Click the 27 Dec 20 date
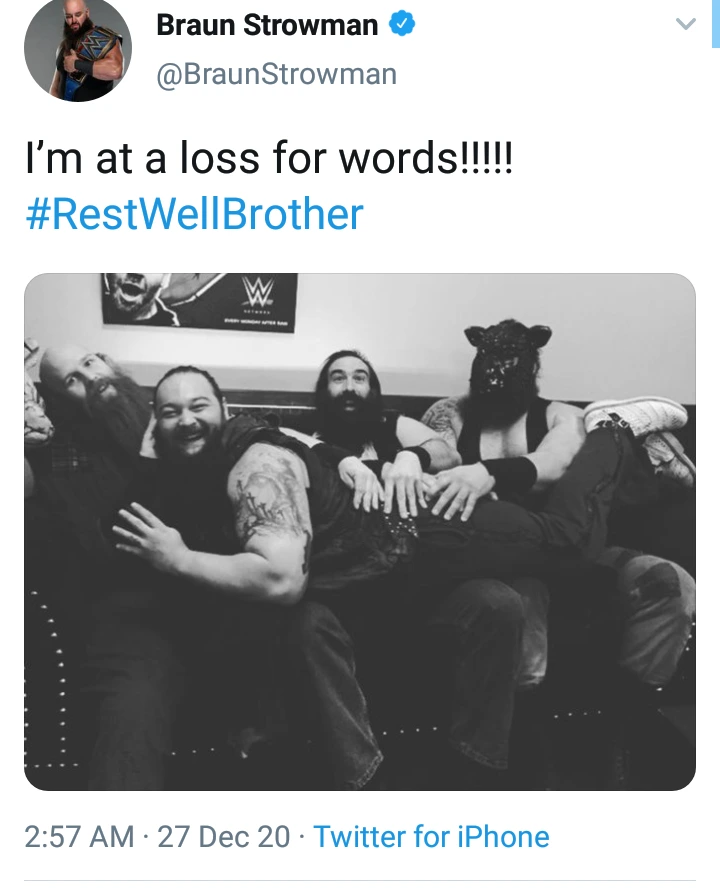 pyautogui.click(x=223, y=837)
